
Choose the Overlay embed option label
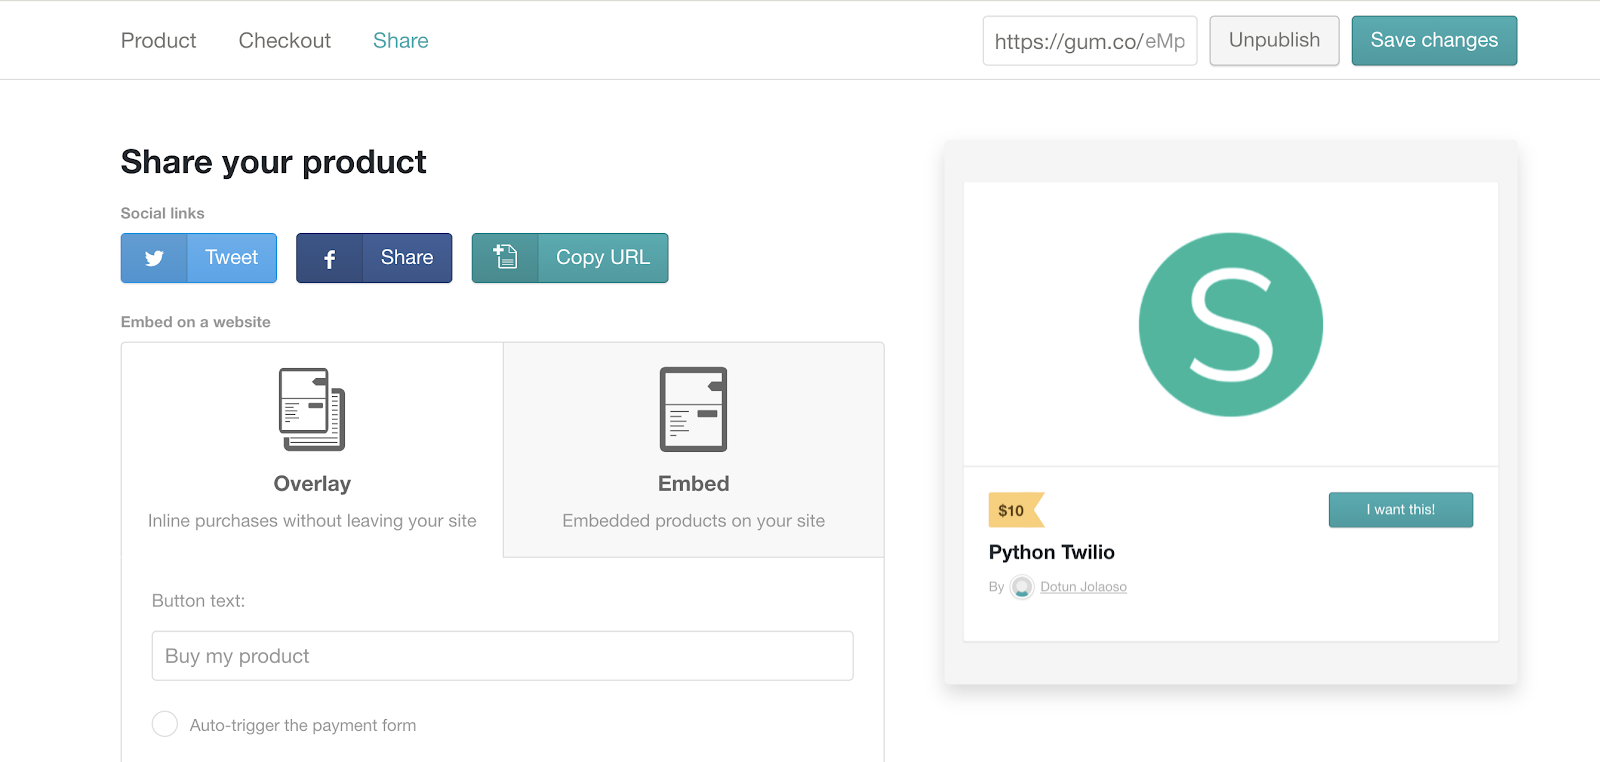[312, 484]
